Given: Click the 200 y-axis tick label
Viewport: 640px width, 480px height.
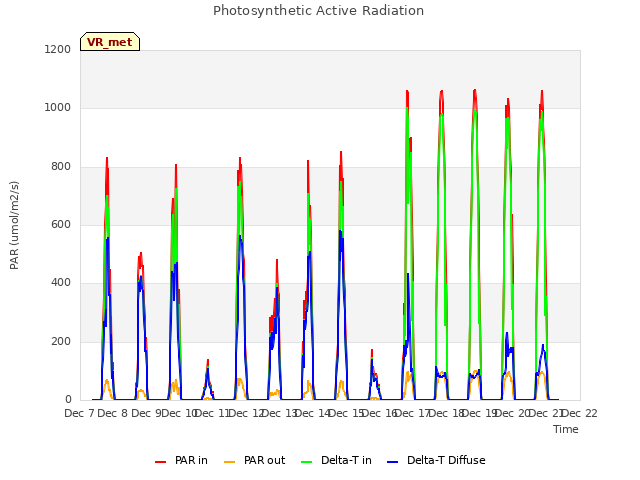Looking at the screenshot, I should tap(61, 341).
